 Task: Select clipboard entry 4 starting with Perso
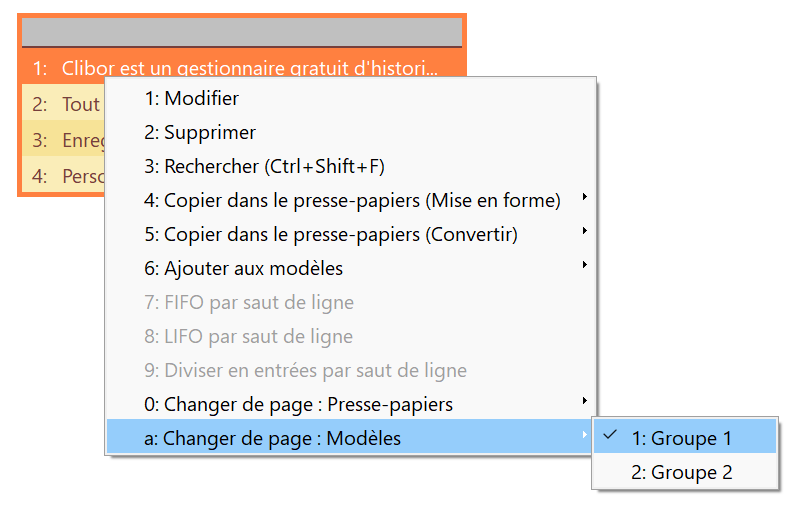(x=63, y=175)
